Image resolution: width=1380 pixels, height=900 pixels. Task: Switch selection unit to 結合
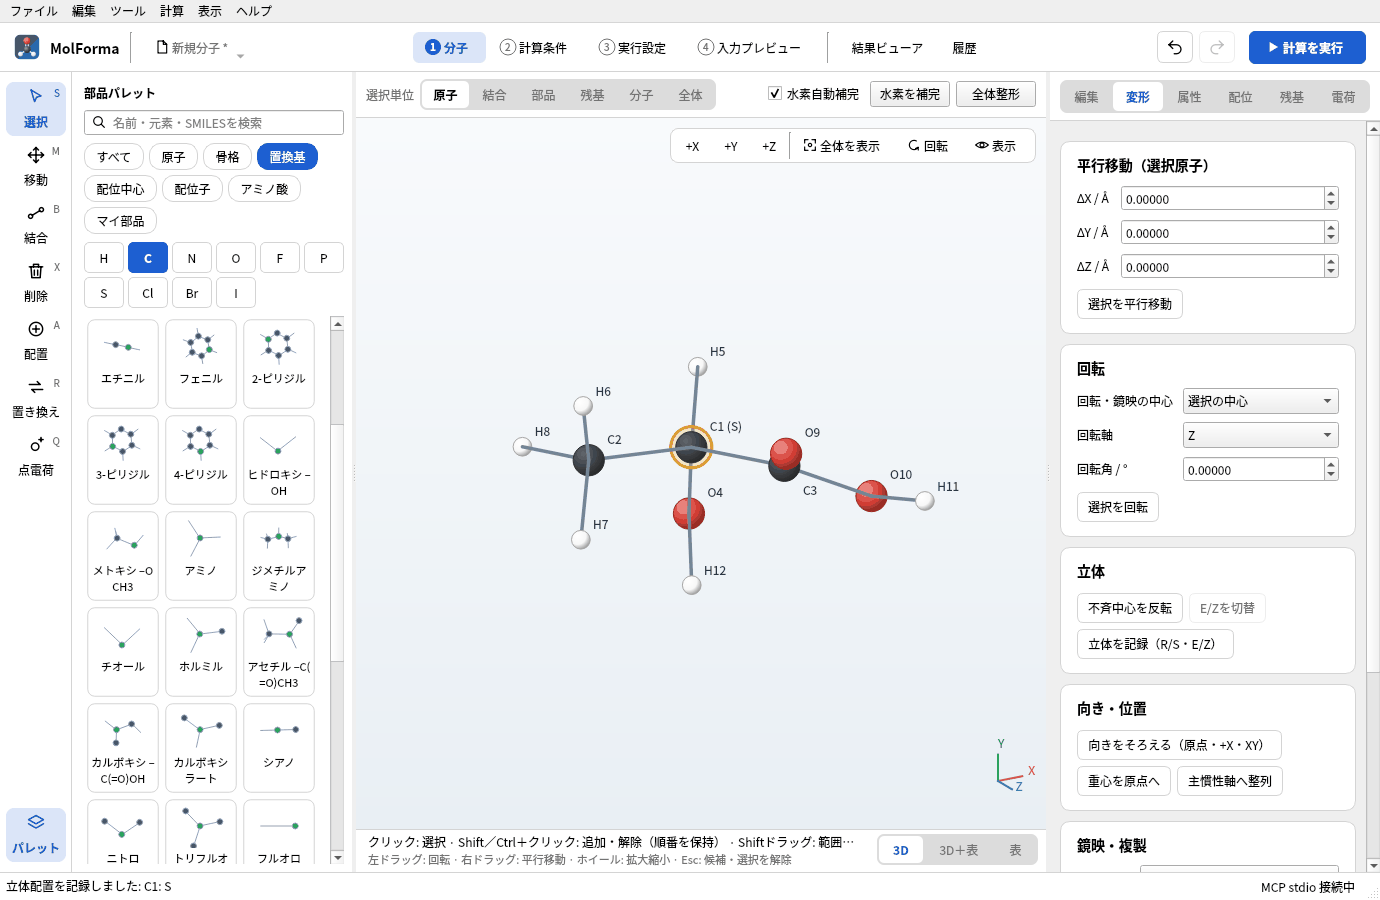click(494, 95)
